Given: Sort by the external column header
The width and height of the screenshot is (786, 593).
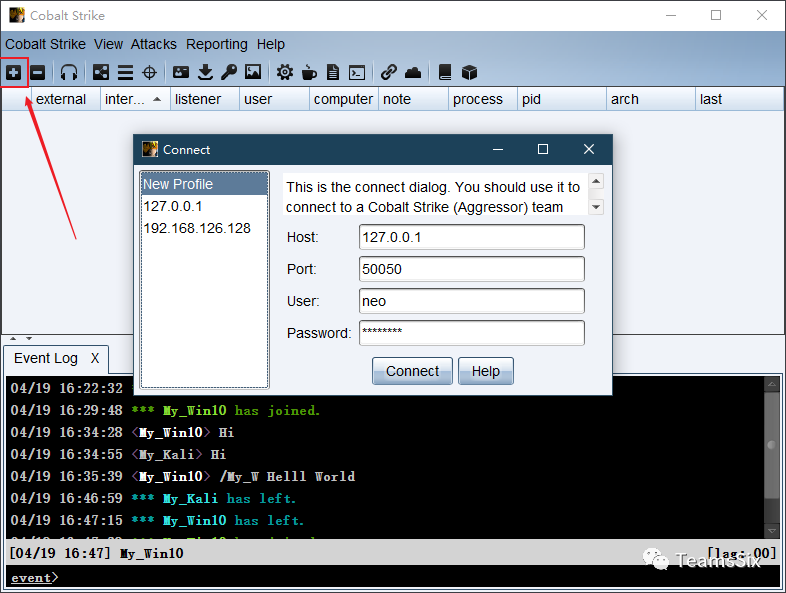Looking at the screenshot, I should [x=66, y=99].
